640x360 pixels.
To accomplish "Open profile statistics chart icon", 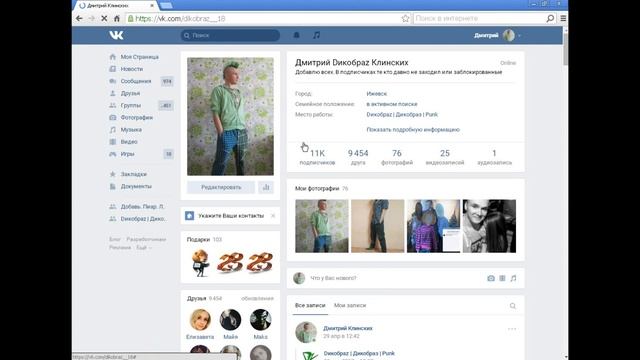I will tap(266, 187).
